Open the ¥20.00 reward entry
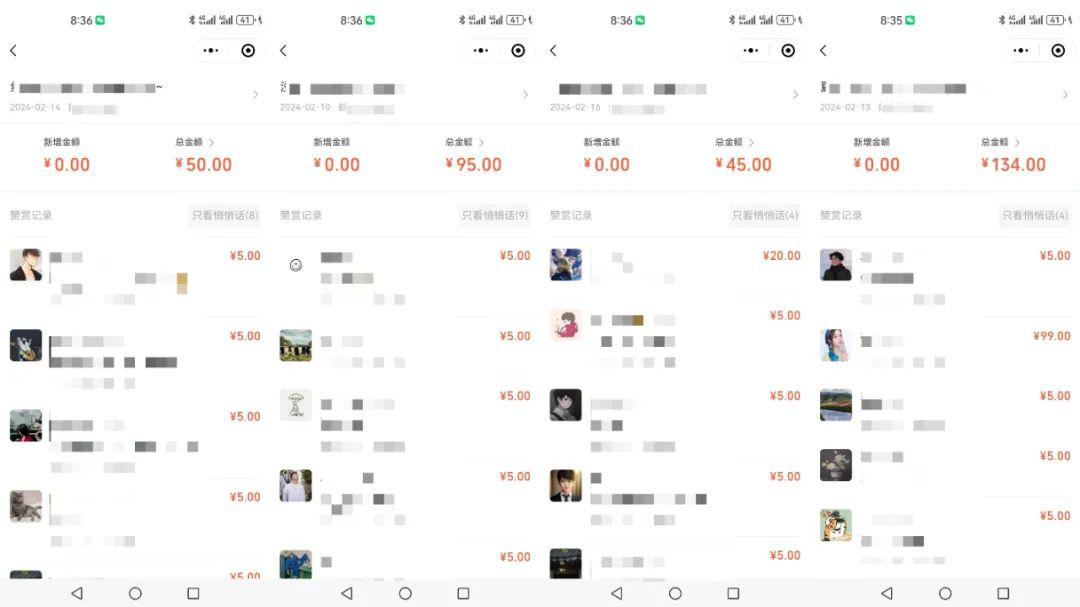Viewport: 1080px width, 607px height. [675, 266]
